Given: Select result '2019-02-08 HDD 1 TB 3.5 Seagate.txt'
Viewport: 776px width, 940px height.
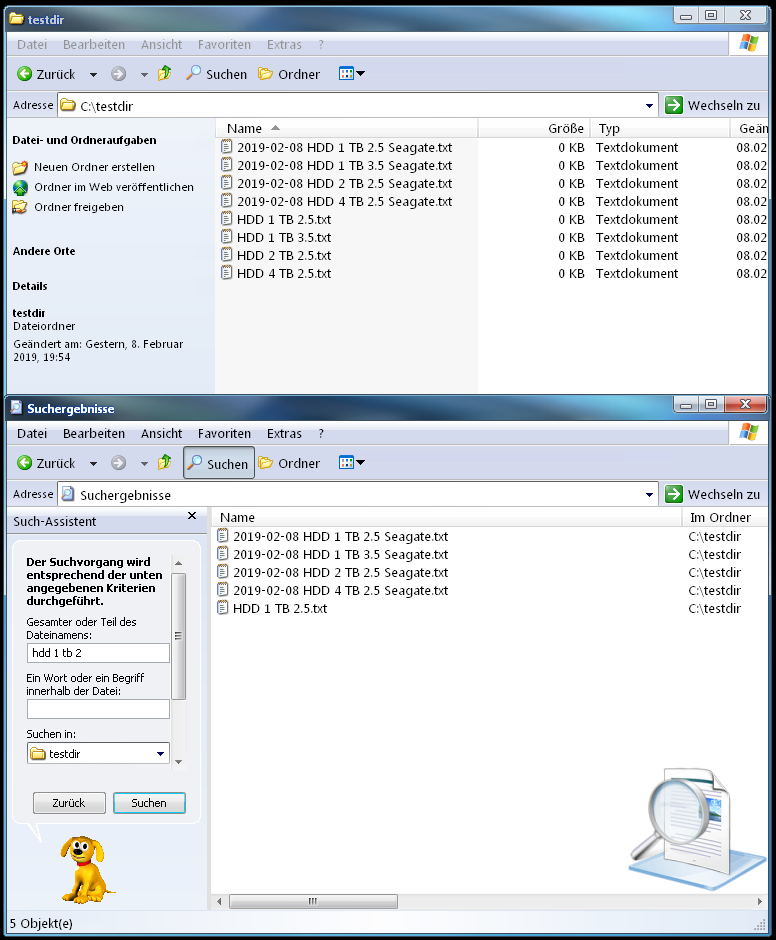Looking at the screenshot, I should (340, 555).
